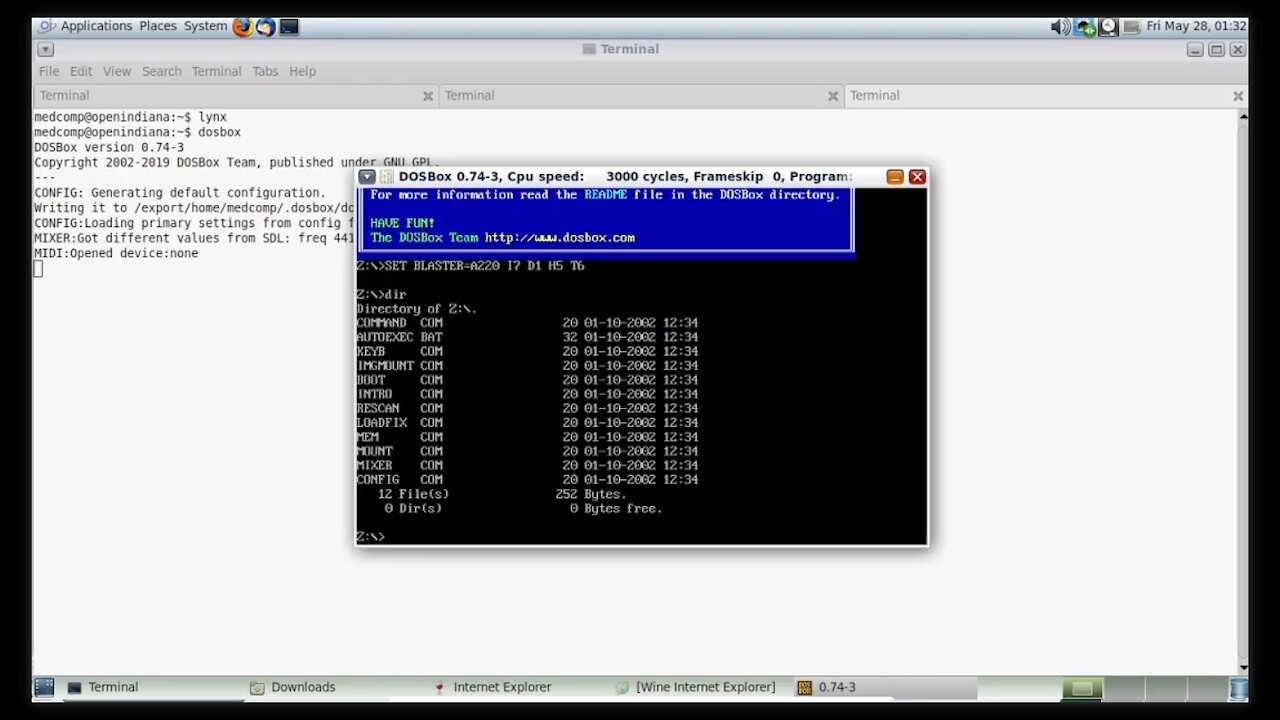1280x720 pixels.
Task: Open the Applications menu
Action: pyautogui.click(x=96, y=26)
